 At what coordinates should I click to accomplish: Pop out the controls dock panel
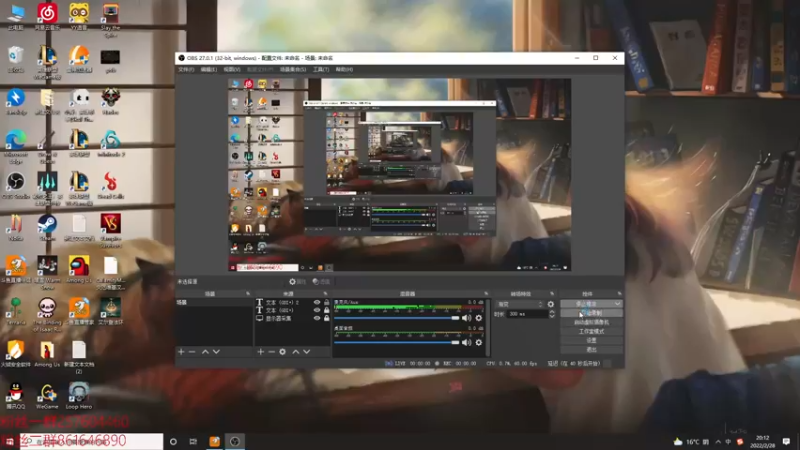tap(619, 294)
